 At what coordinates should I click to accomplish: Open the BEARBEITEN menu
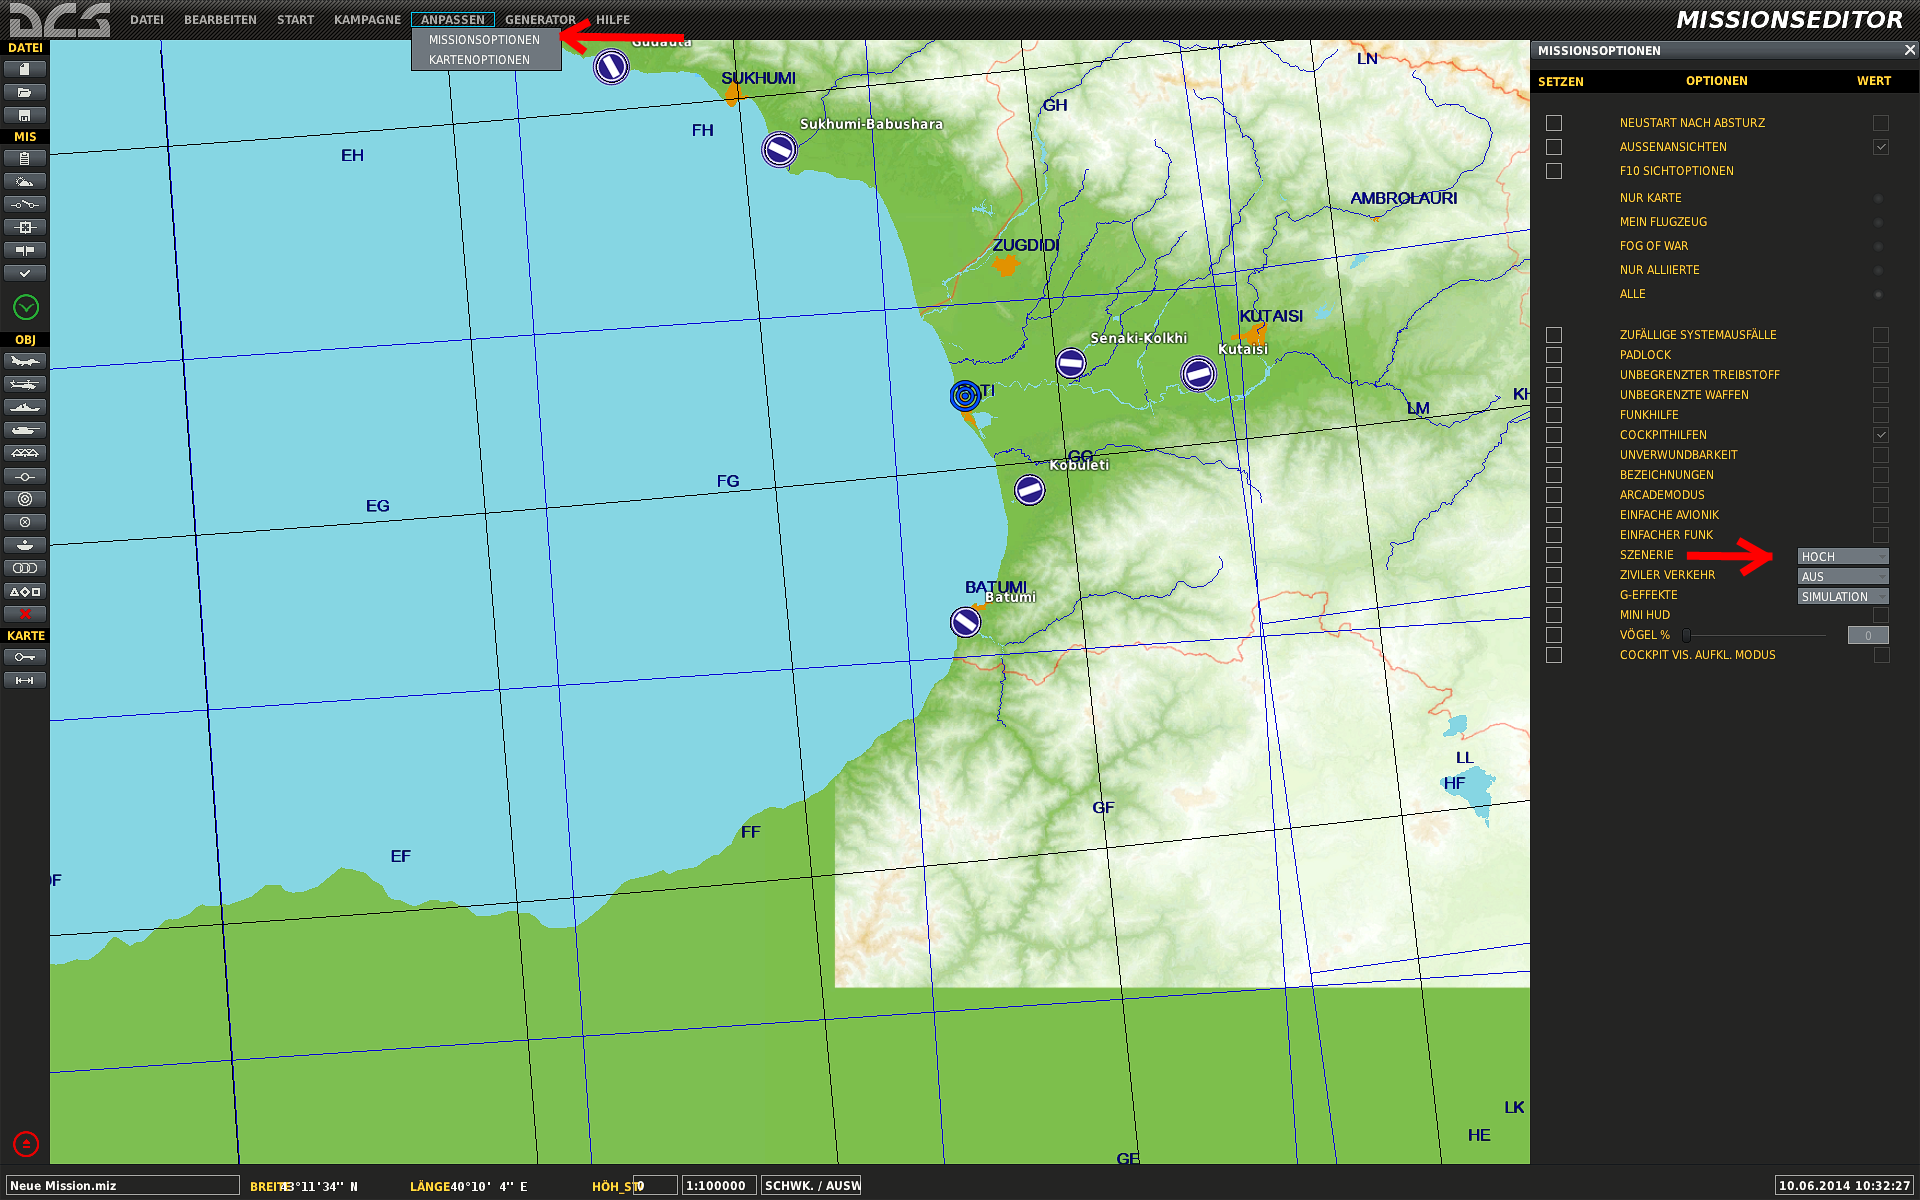click(x=220, y=20)
